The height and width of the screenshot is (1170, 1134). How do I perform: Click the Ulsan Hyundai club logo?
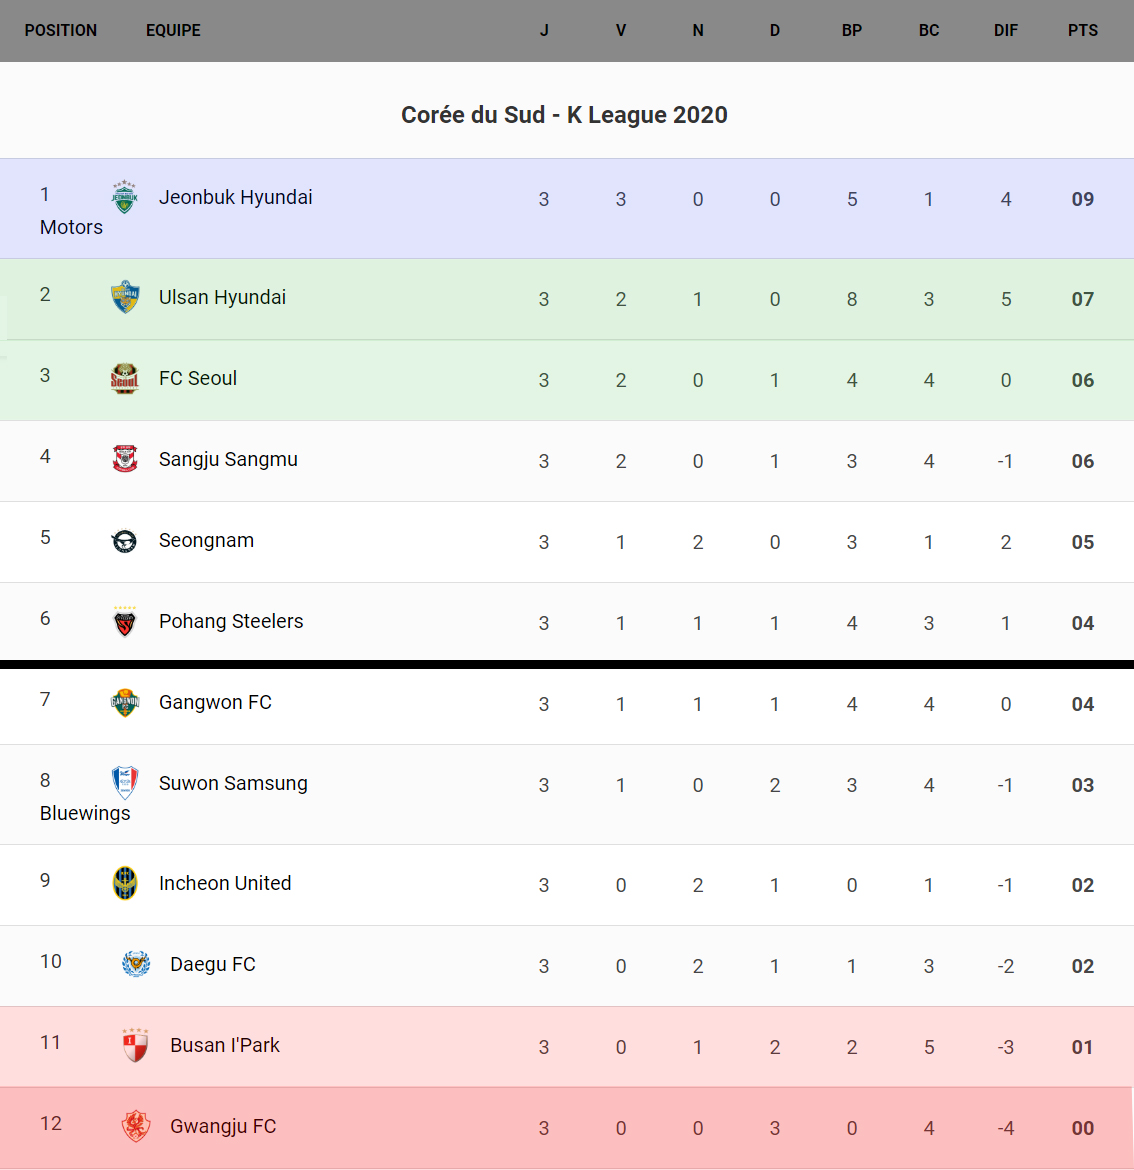pos(124,297)
